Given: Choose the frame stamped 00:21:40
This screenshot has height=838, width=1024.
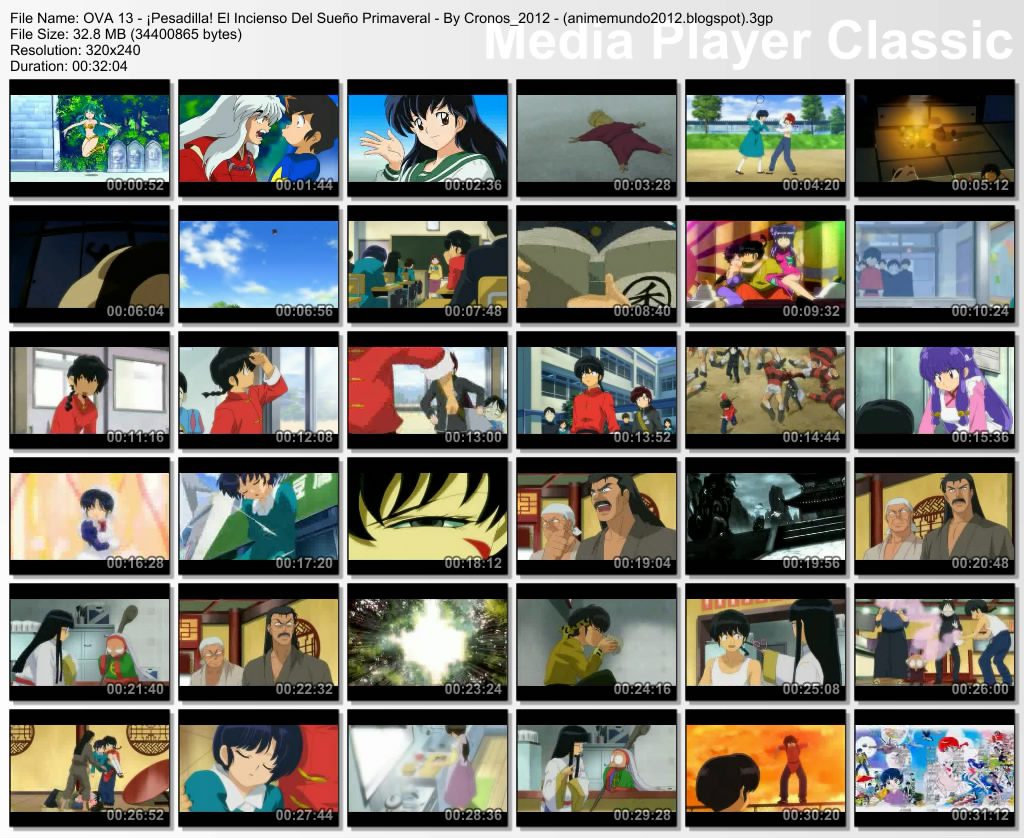Looking at the screenshot, I should click(89, 642).
